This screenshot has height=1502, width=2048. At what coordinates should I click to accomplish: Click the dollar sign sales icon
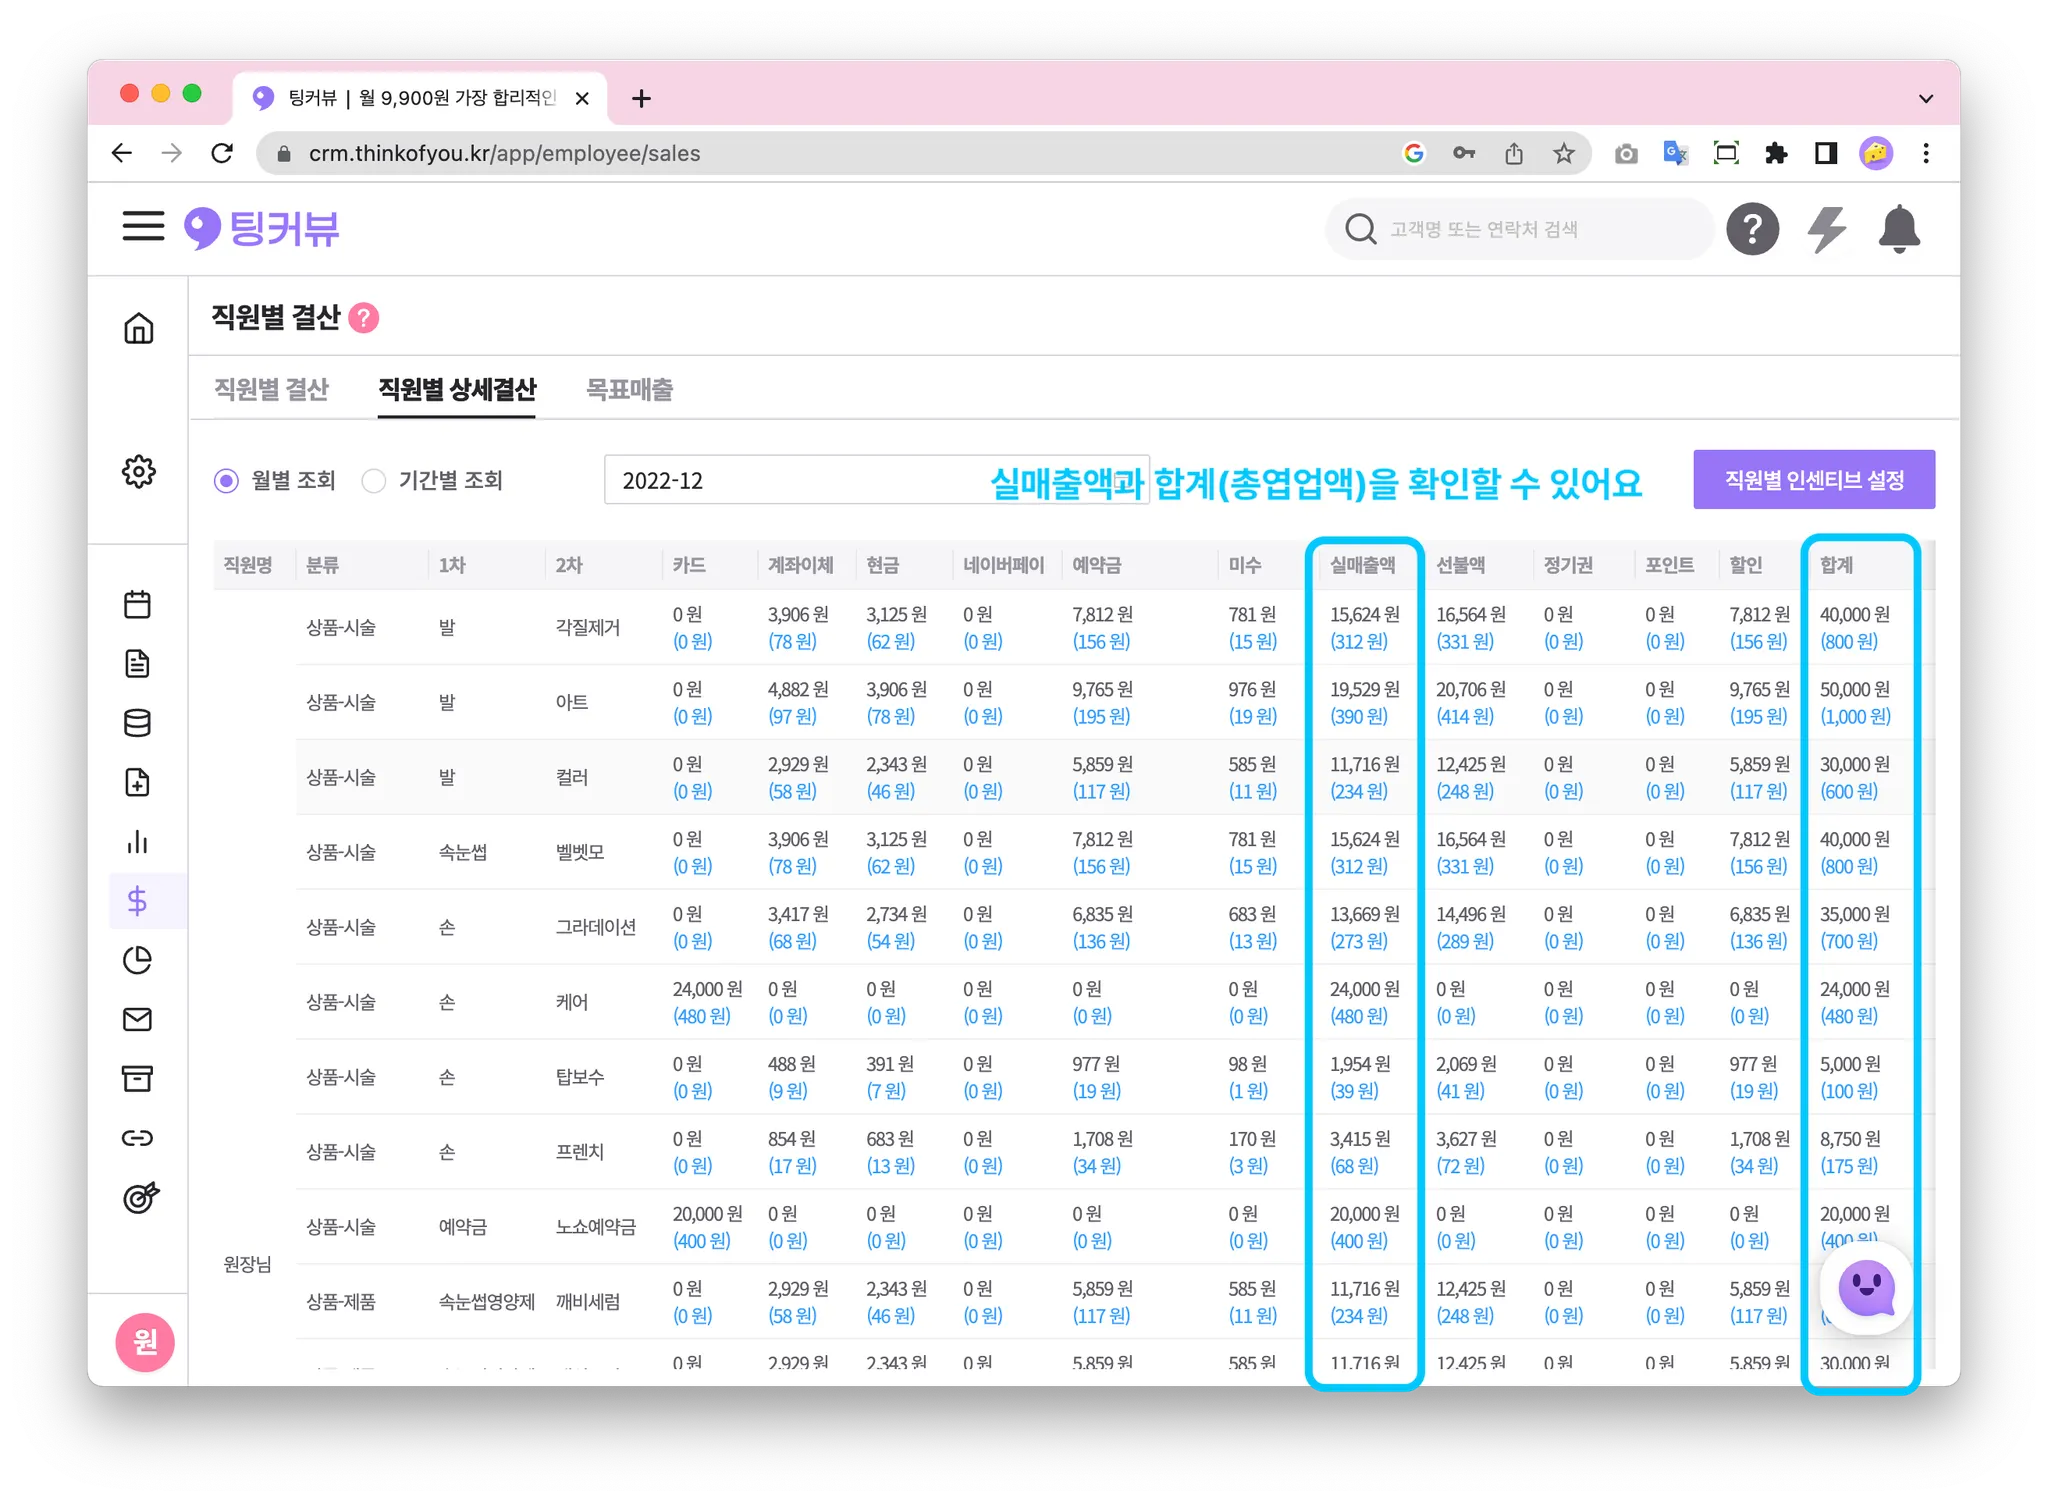[x=138, y=901]
